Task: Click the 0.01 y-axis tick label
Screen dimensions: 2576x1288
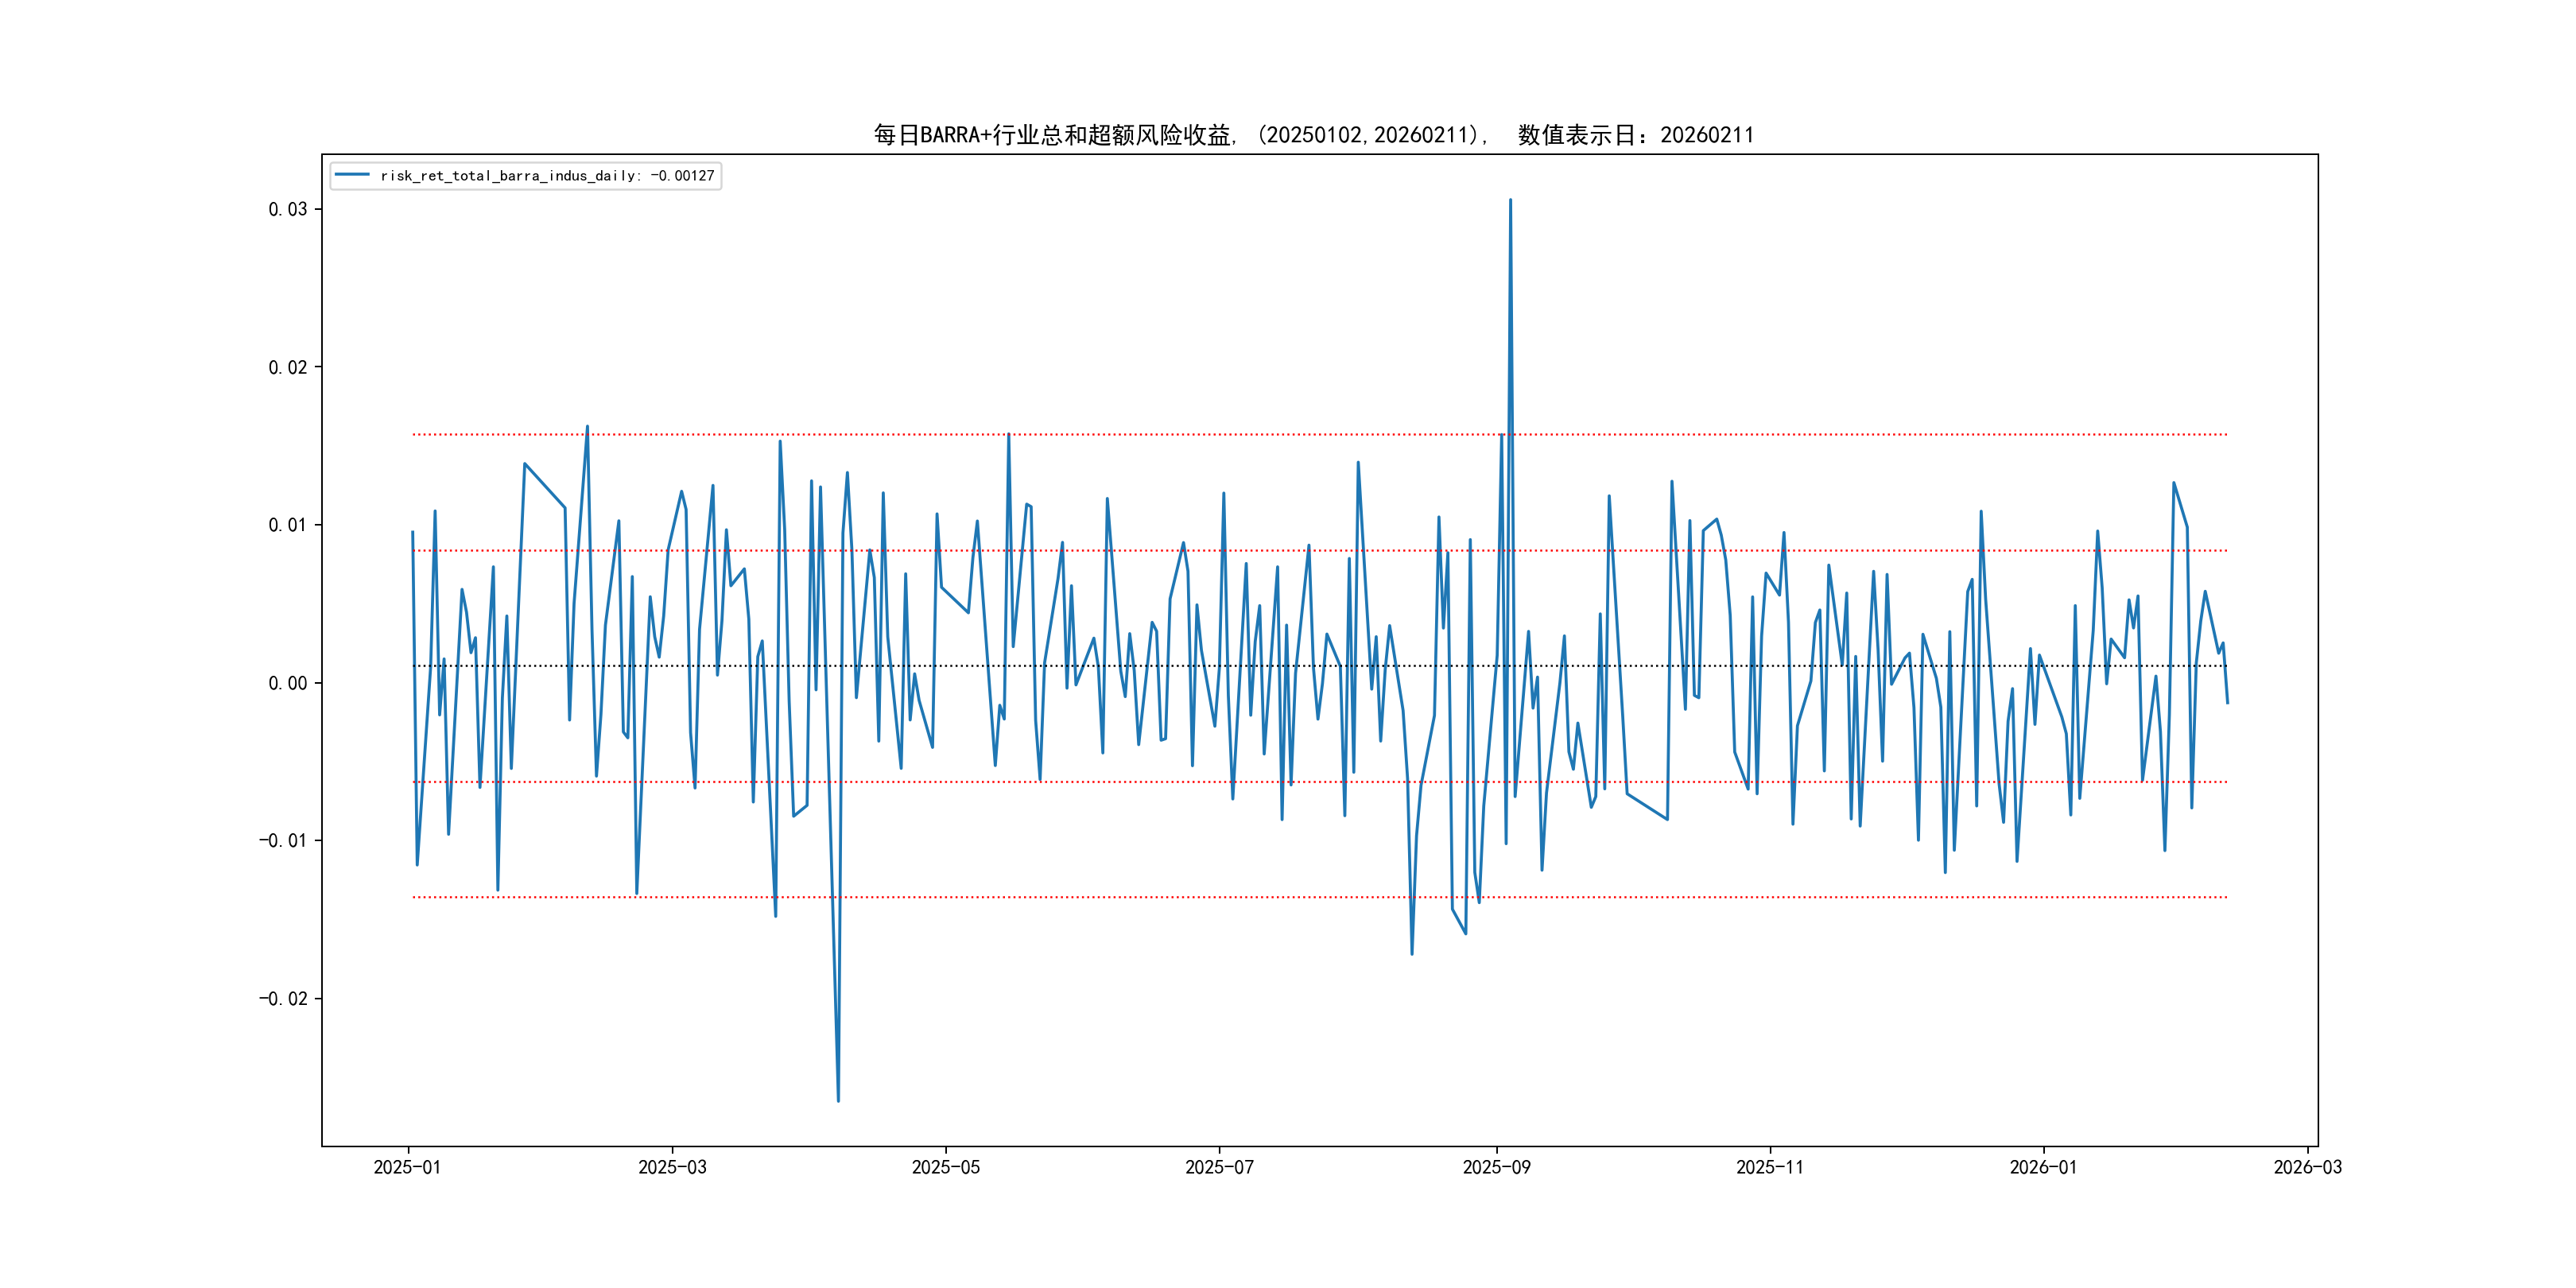Action: (x=287, y=525)
